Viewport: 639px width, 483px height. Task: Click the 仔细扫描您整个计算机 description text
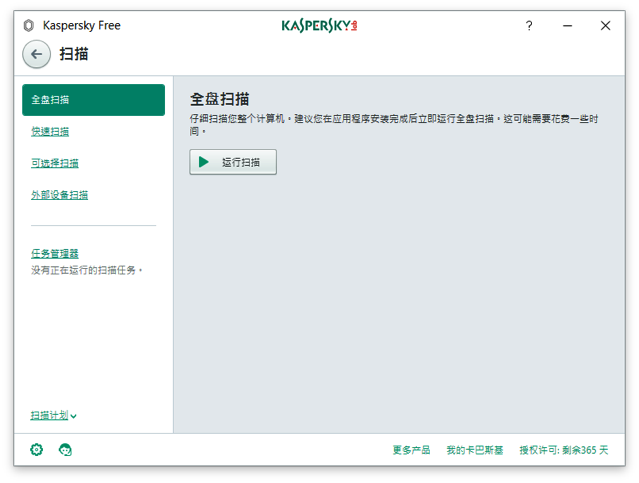pos(394,125)
